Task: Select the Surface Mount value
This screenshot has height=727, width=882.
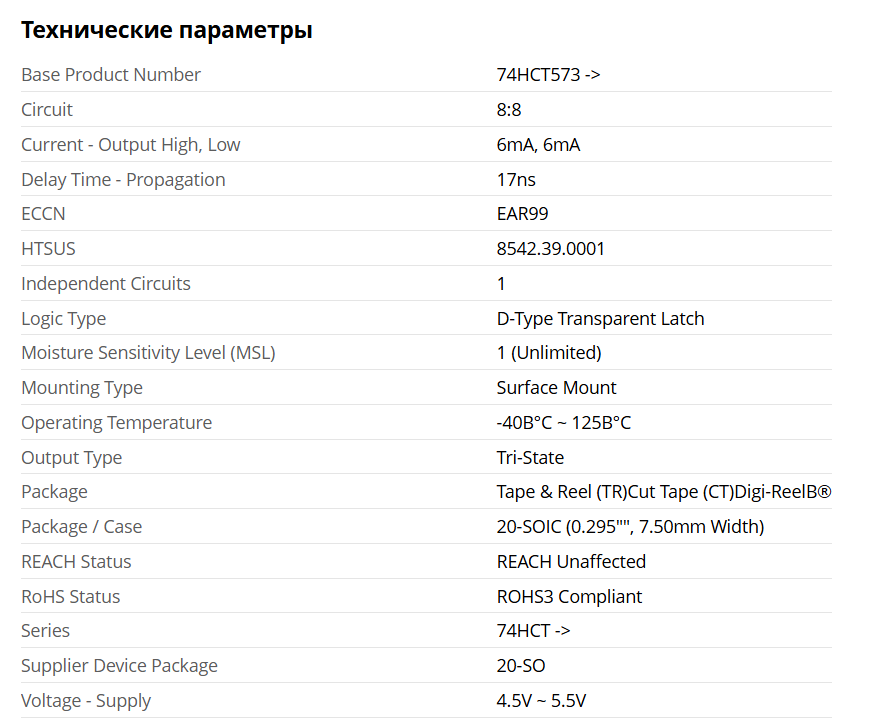Action: [556, 388]
